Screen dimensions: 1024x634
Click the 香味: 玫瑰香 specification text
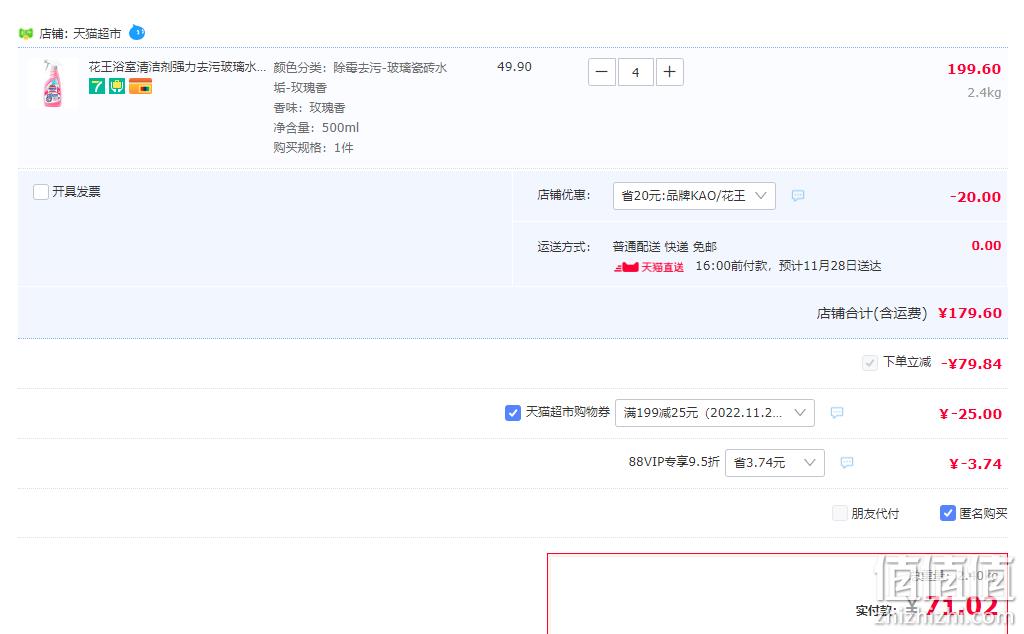click(x=309, y=108)
